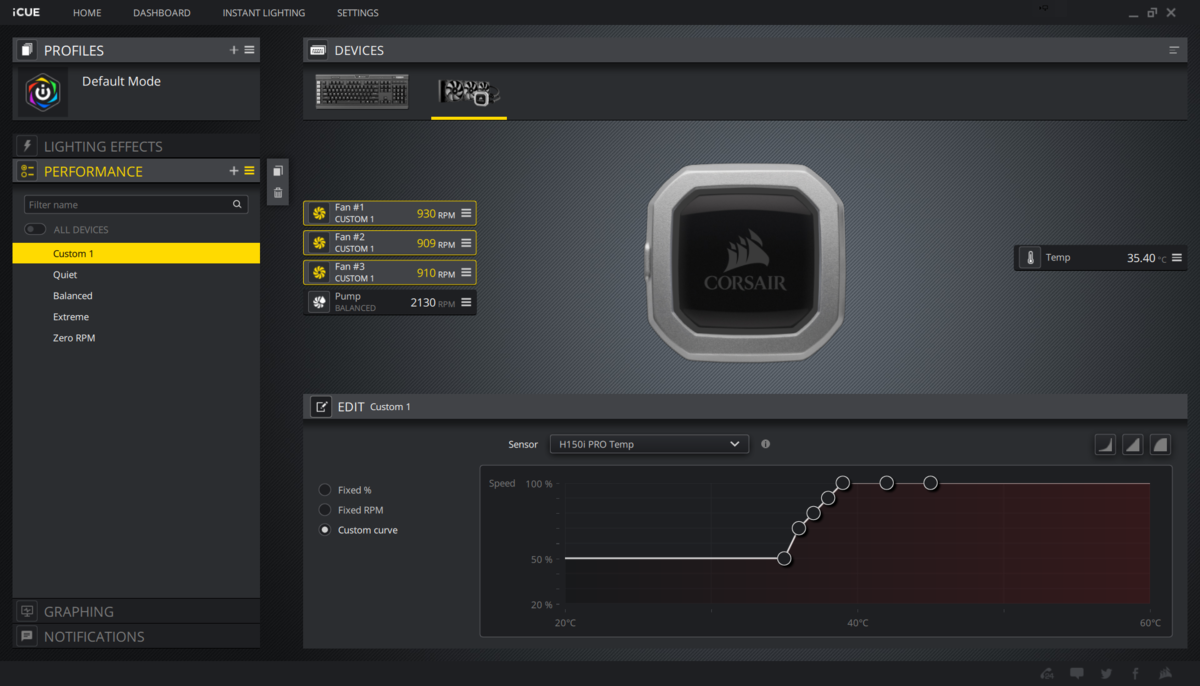1200x686 pixels.
Task: Open the Dashboard menu
Action: coord(161,13)
